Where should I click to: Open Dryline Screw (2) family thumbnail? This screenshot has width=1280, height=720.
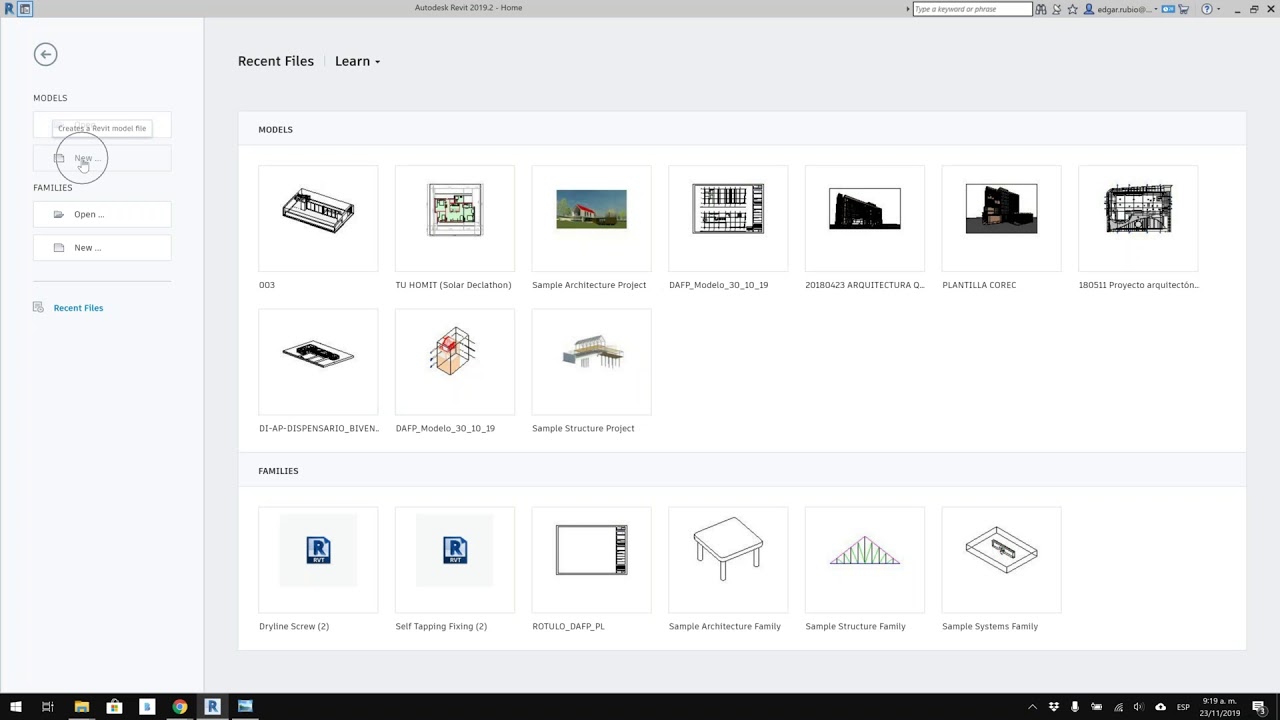coord(318,559)
